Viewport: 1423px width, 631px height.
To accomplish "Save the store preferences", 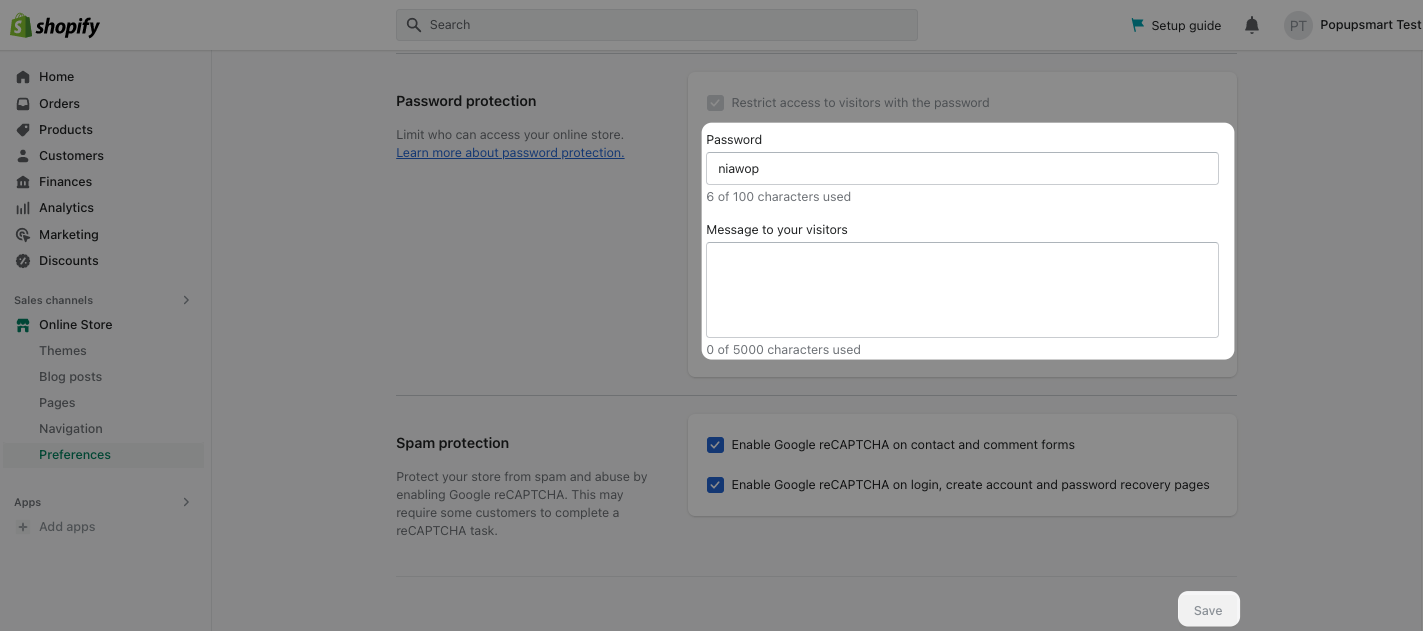I will coord(1208,609).
